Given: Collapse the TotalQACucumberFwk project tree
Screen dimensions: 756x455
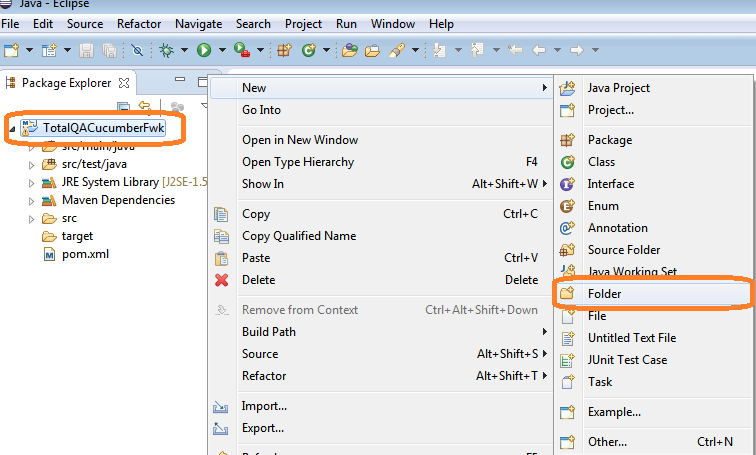Looking at the screenshot, I should point(12,129).
